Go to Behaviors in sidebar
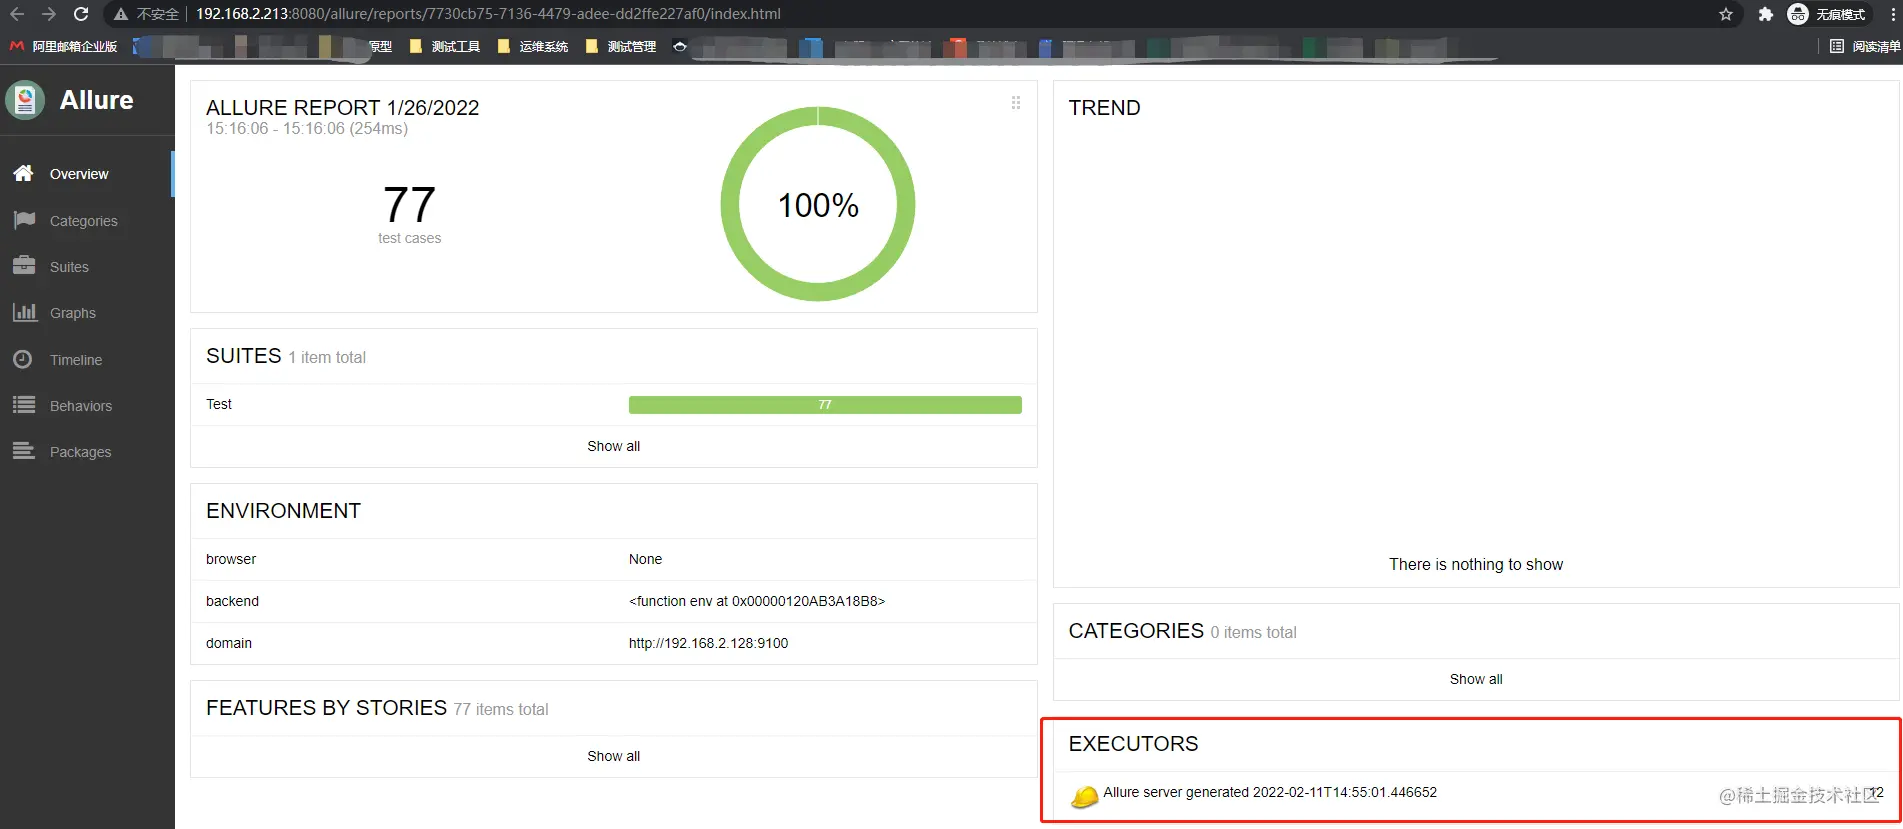 [x=87, y=406]
